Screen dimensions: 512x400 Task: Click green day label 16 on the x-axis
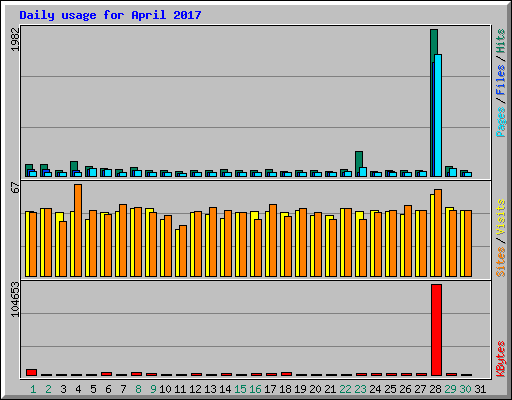point(255,389)
